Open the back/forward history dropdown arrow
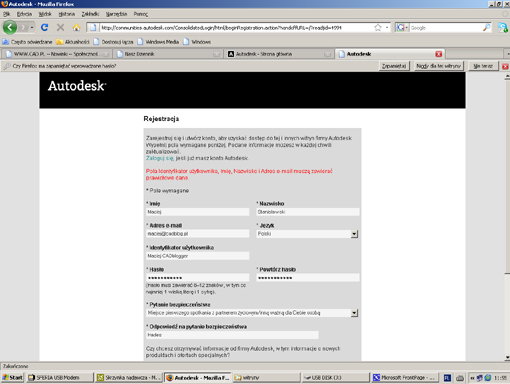Viewport: 510px width, 384px height. (32, 27)
